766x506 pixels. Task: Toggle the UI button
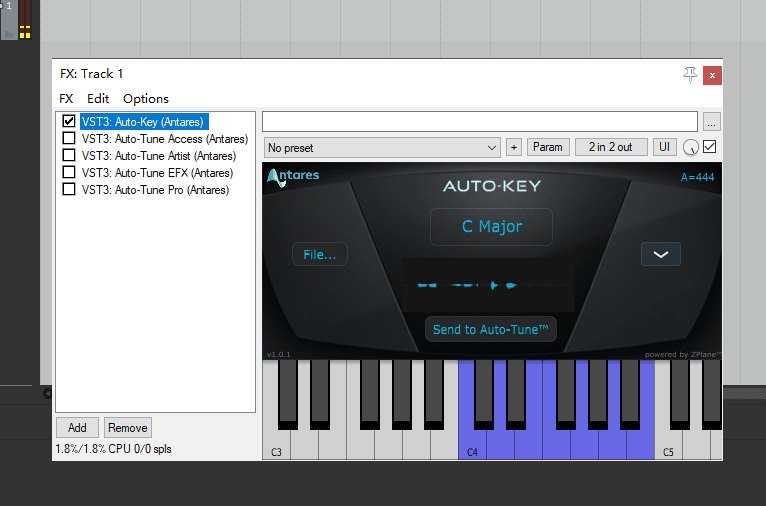point(664,147)
